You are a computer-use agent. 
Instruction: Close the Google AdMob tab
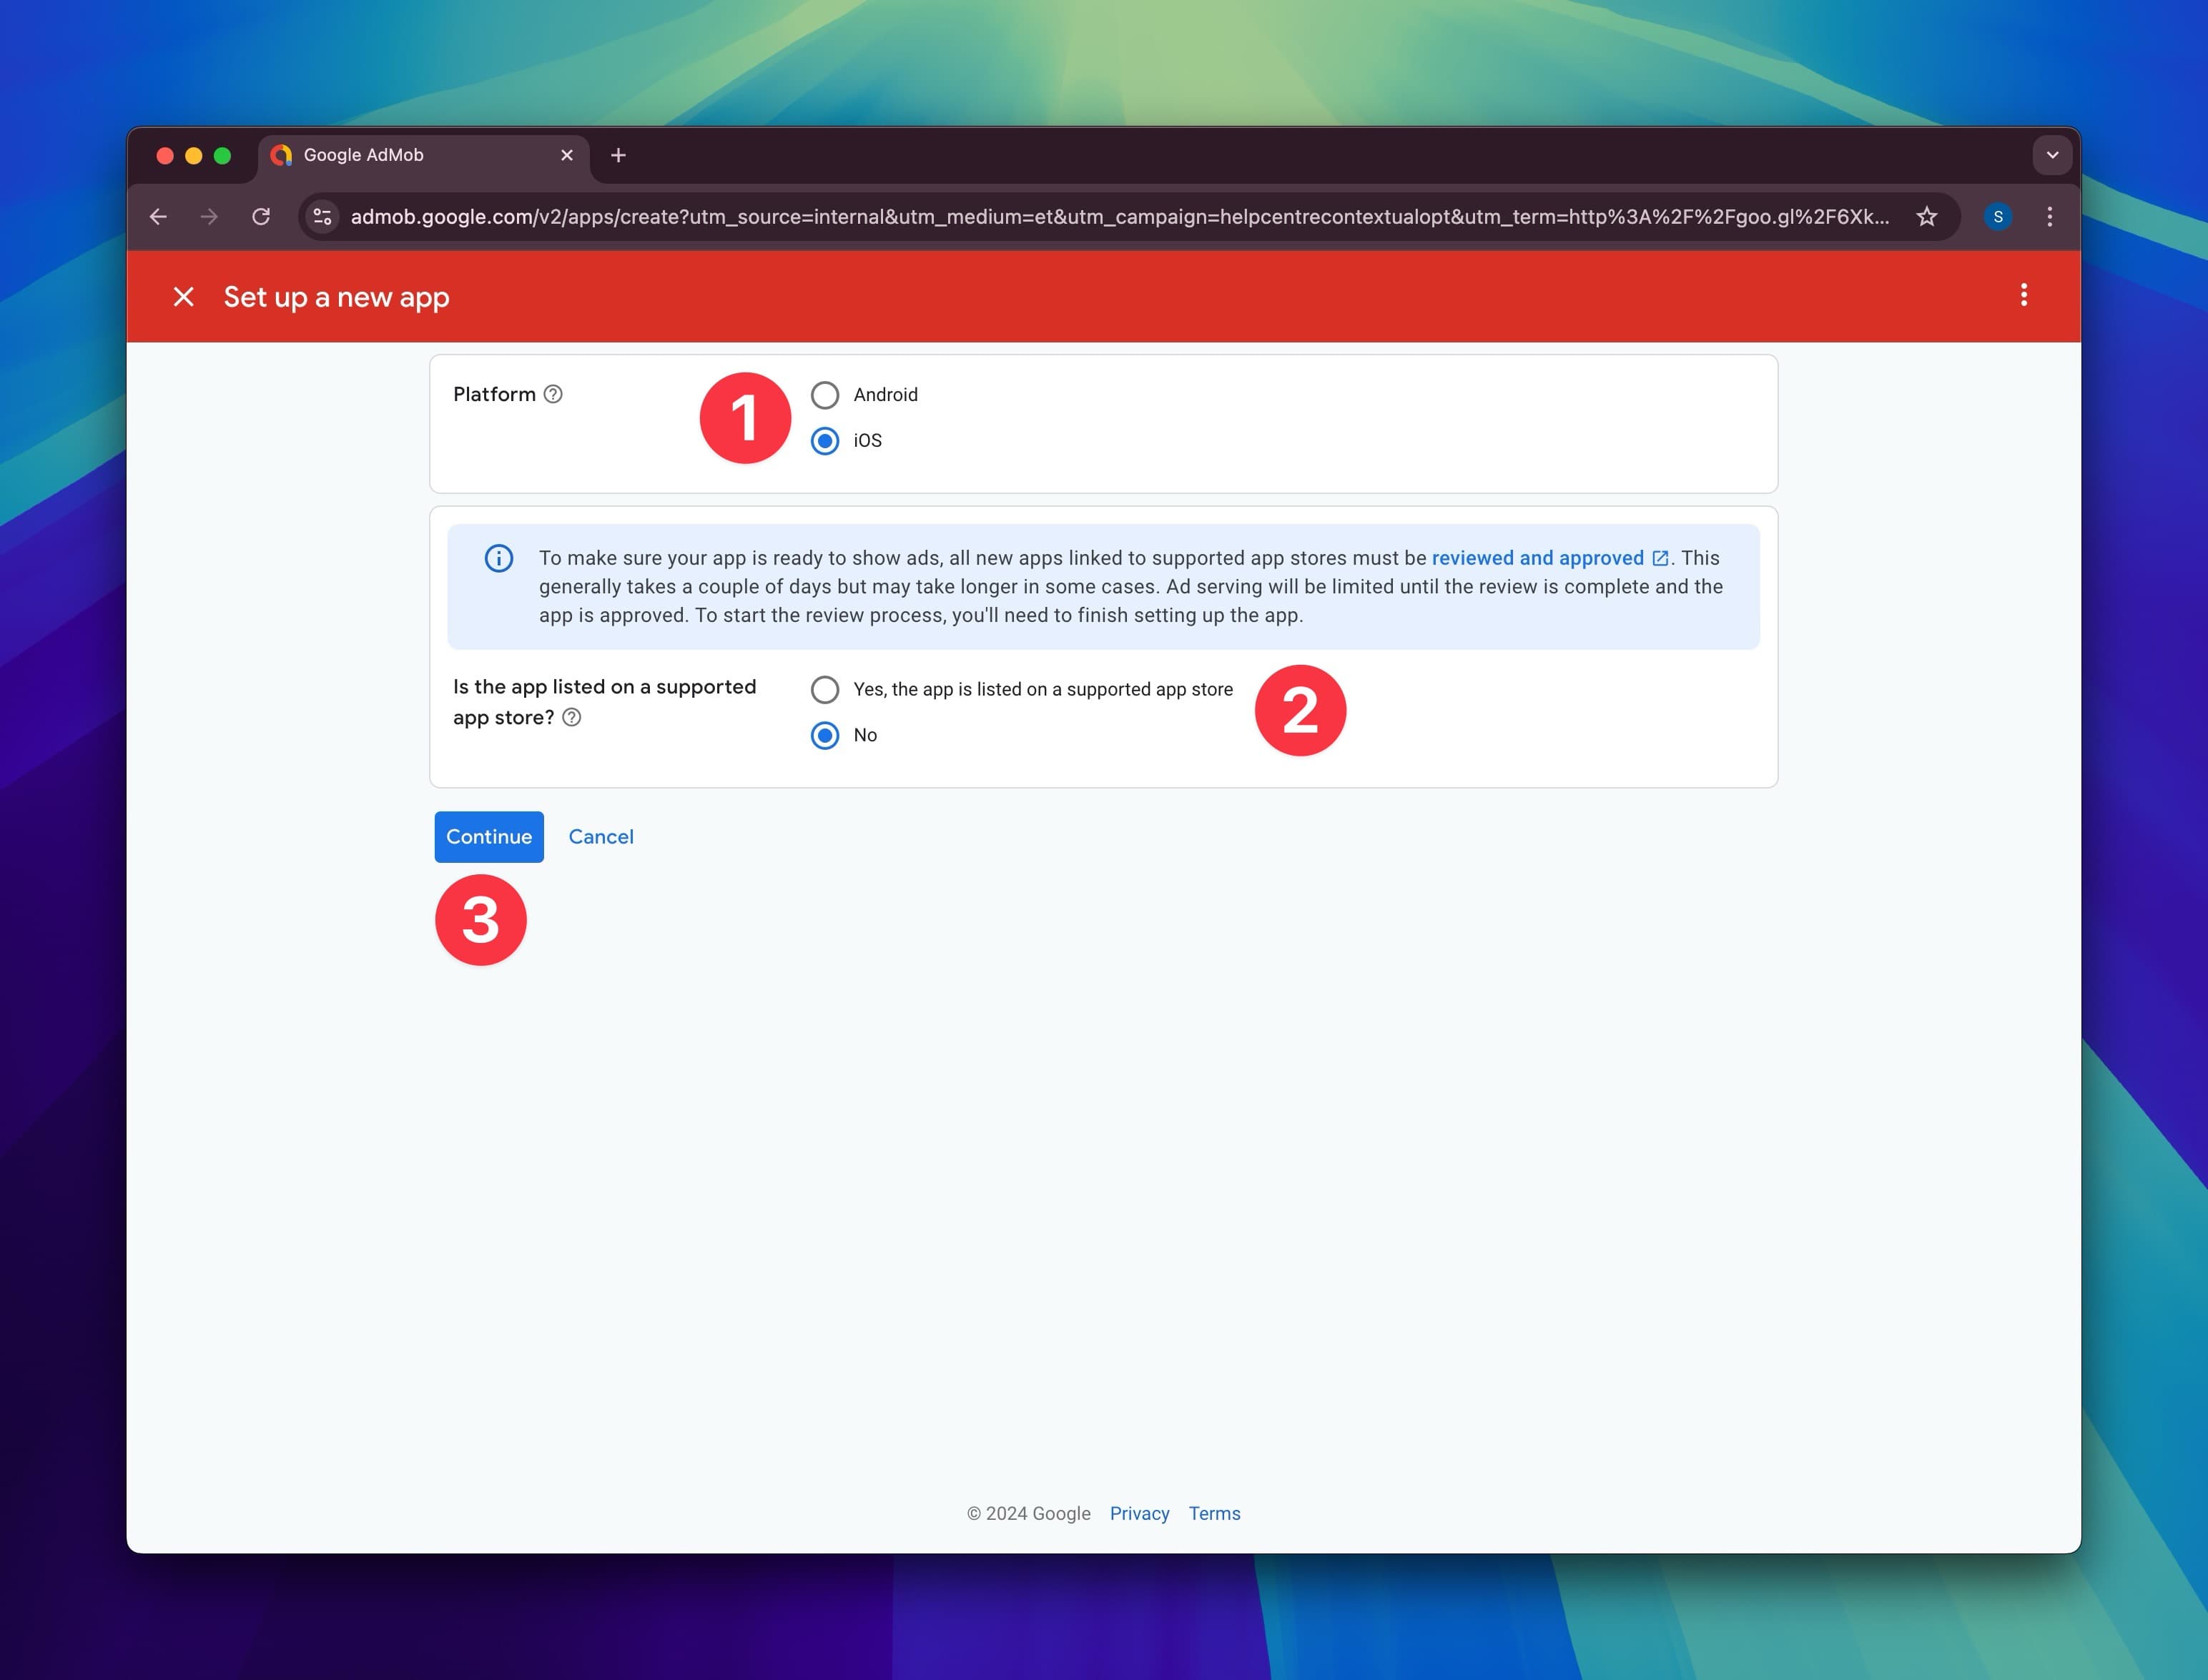point(567,155)
